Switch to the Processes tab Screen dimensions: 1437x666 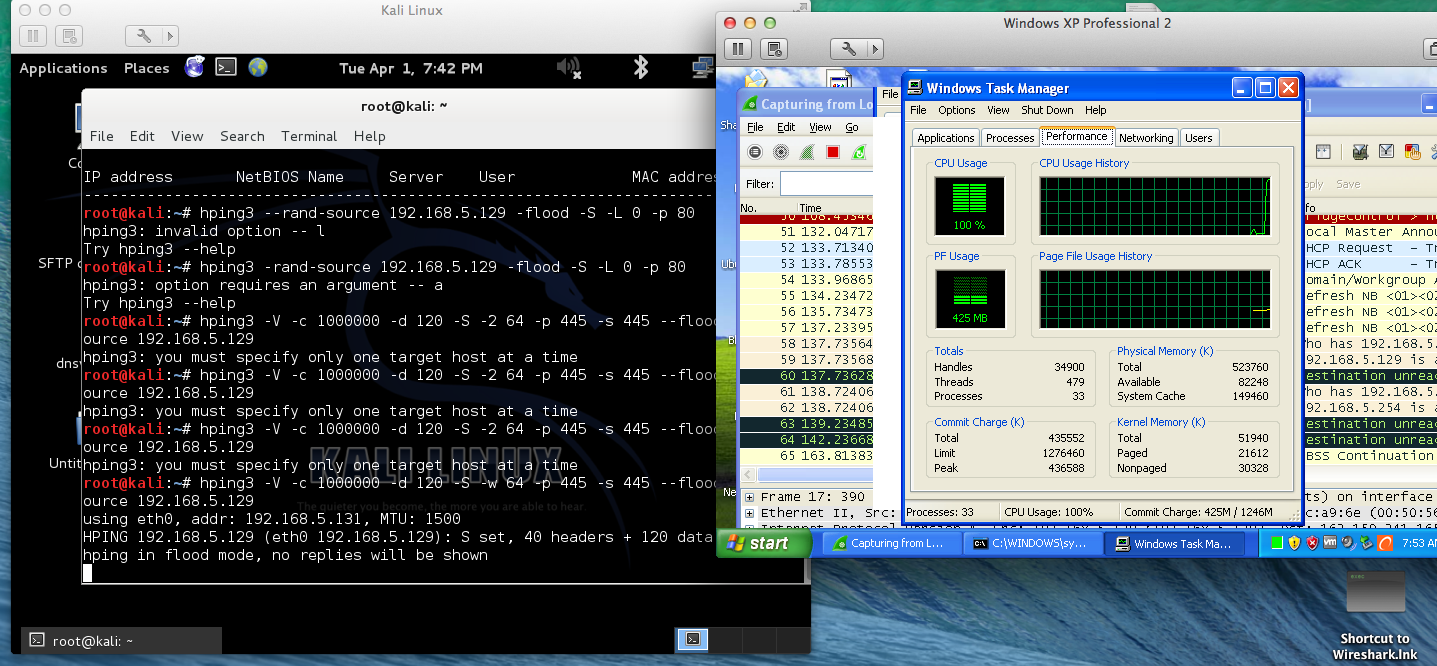(x=1009, y=138)
